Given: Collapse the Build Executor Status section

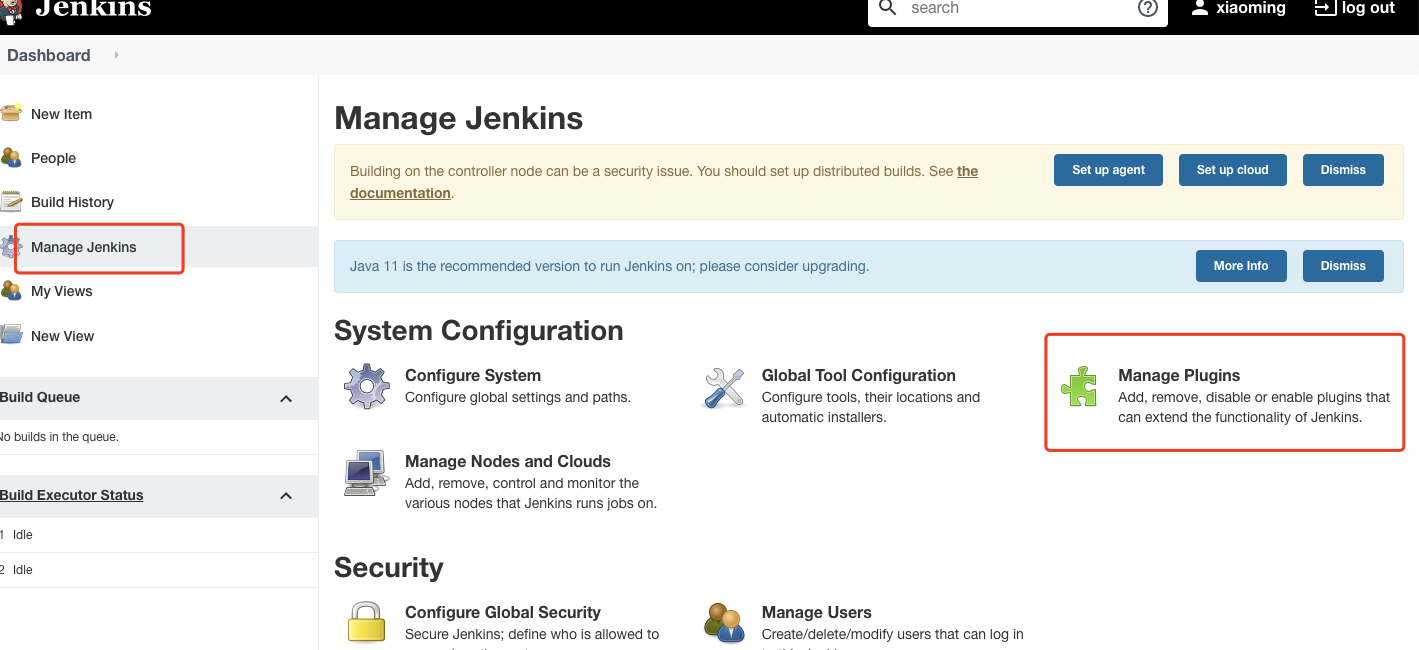Looking at the screenshot, I should click(286, 495).
